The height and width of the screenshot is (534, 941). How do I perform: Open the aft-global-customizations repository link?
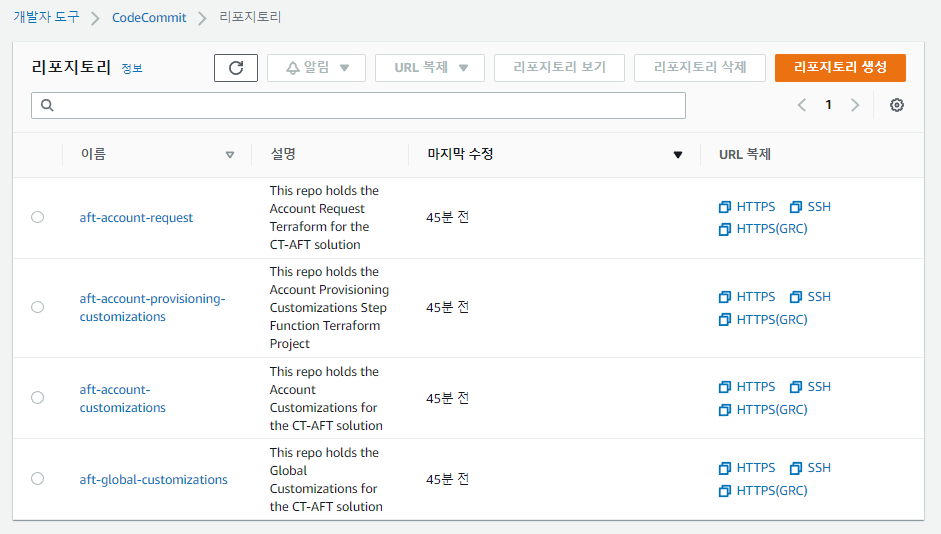(x=154, y=479)
